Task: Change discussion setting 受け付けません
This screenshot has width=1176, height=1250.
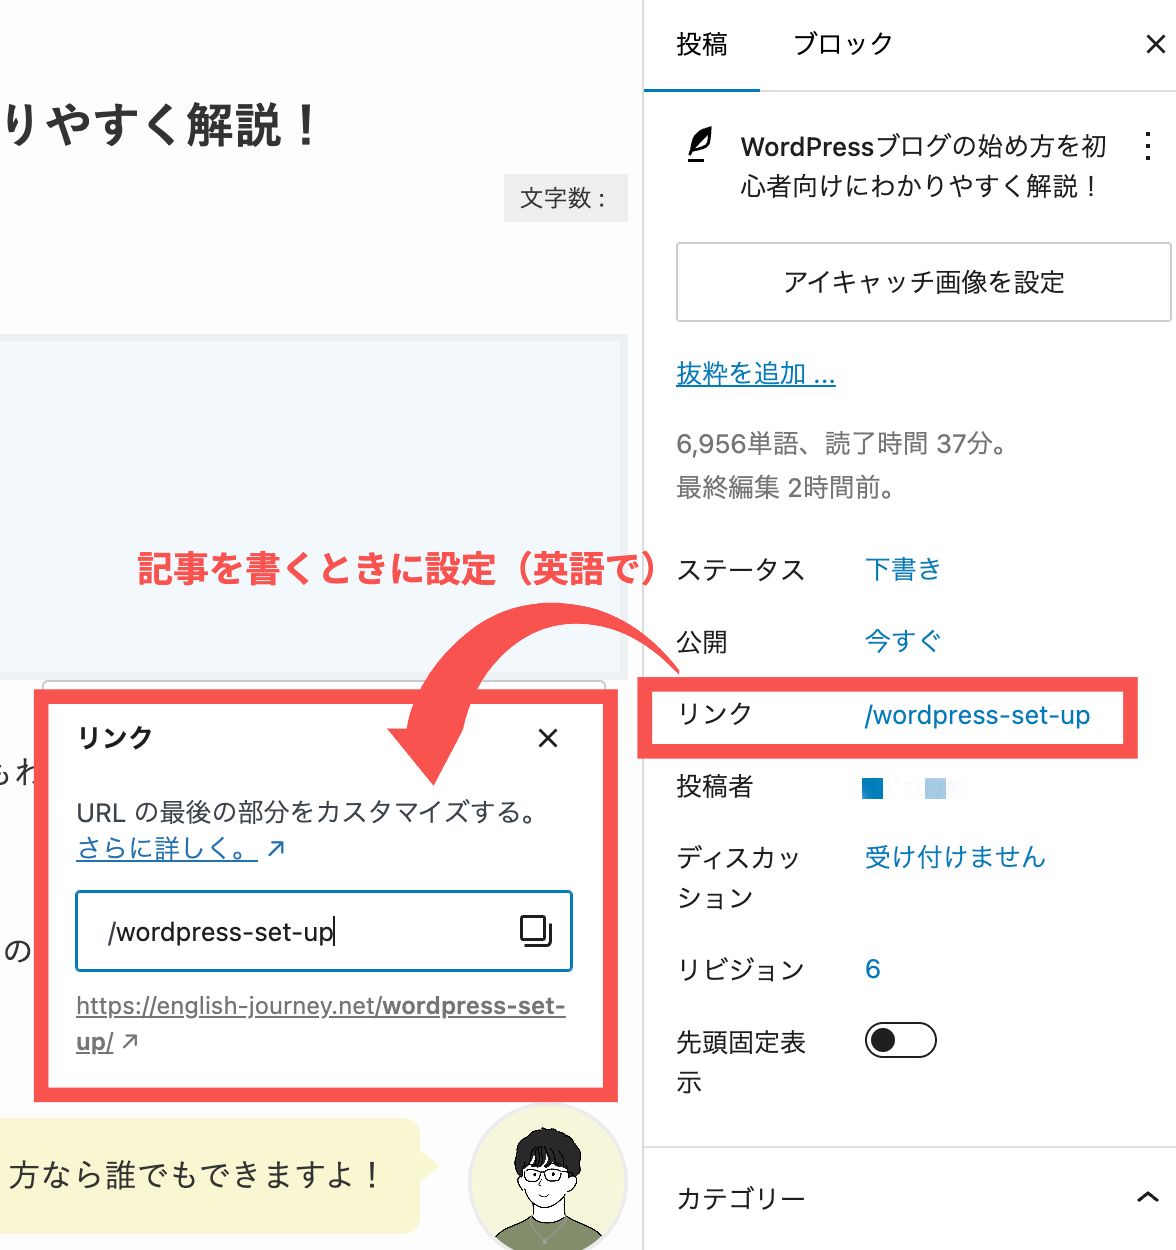Action: click(955, 857)
